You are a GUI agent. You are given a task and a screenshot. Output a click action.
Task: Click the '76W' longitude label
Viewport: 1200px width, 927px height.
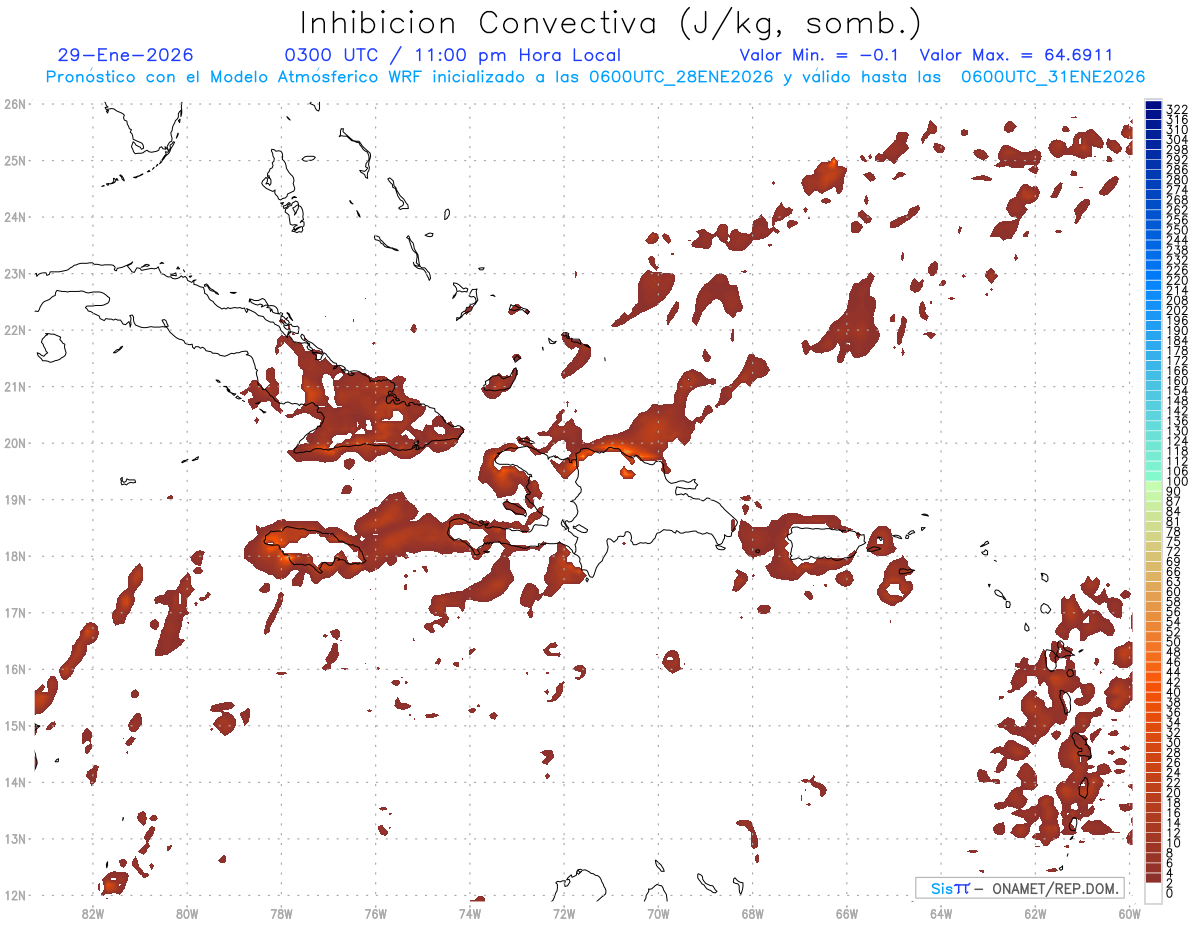pos(376,913)
